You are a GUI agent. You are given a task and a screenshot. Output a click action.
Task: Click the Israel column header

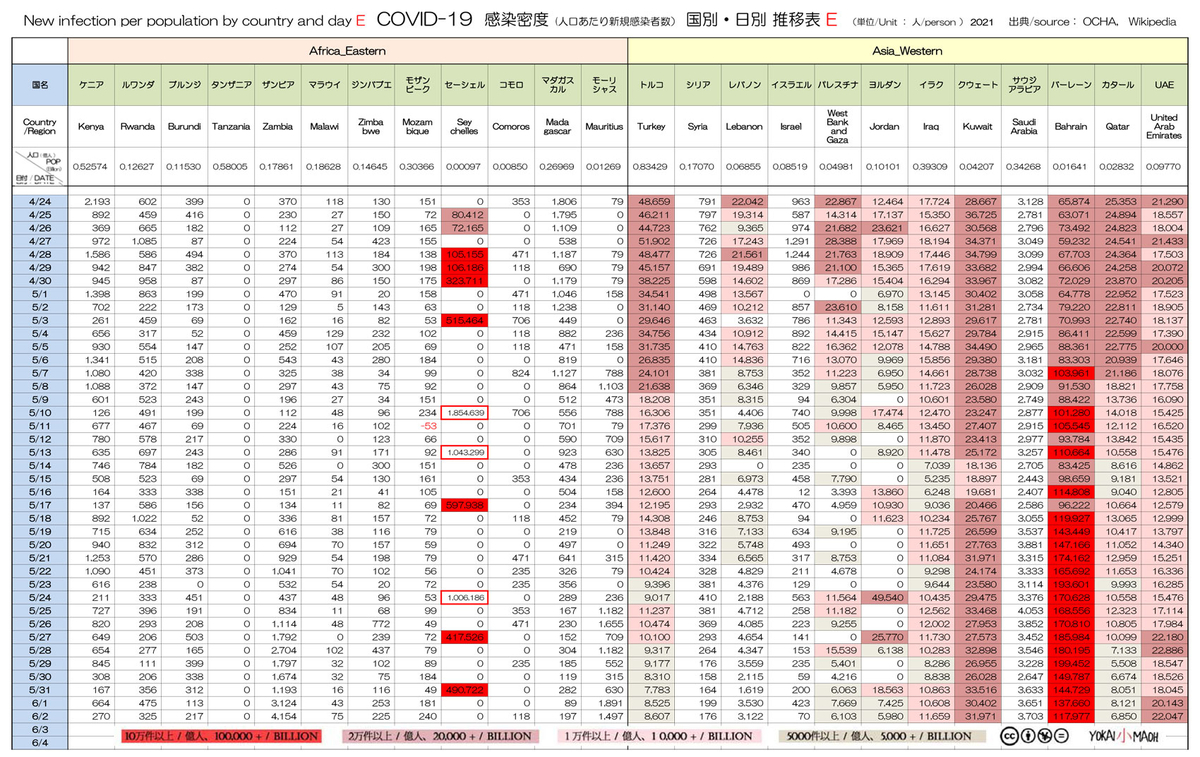(791, 127)
